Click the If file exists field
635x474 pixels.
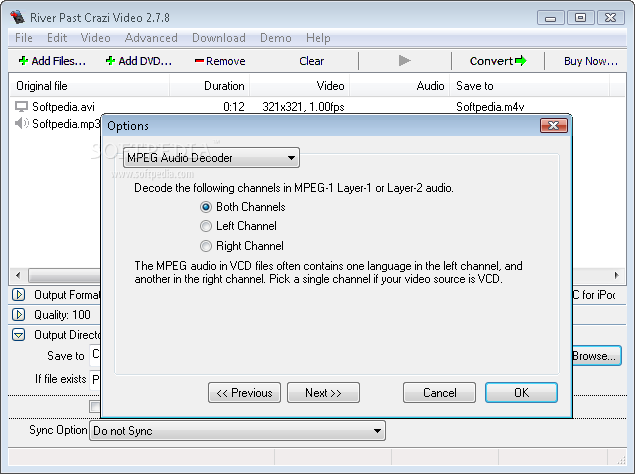pyautogui.click(x=95, y=380)
